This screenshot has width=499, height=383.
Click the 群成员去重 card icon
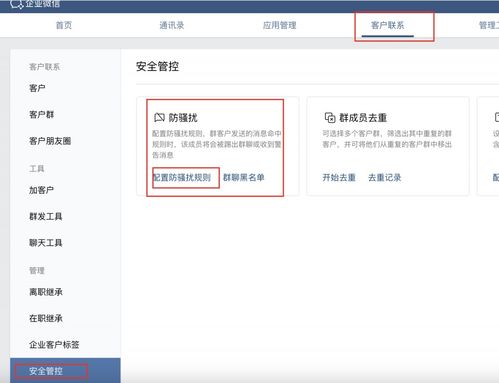[330, 117]
